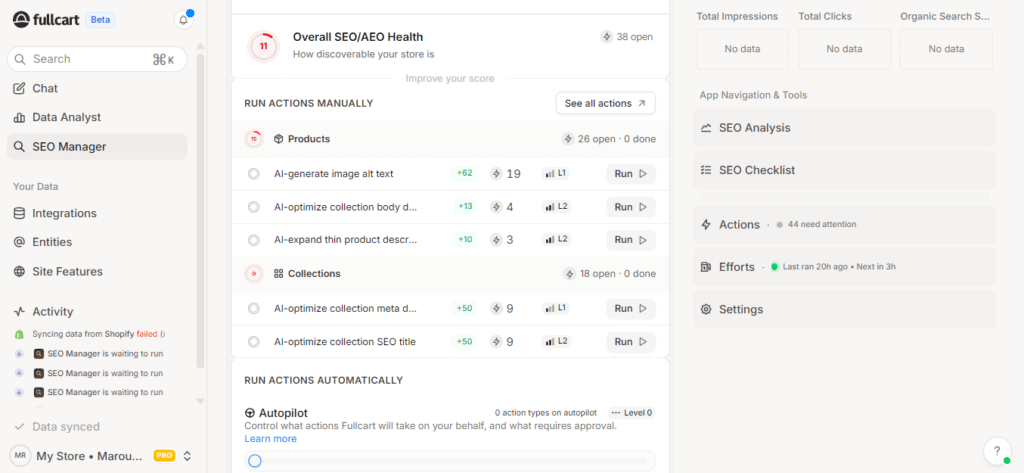Click the help question mark icon
This screenshot has width=1024, height=473.
(x=996, y=451)
